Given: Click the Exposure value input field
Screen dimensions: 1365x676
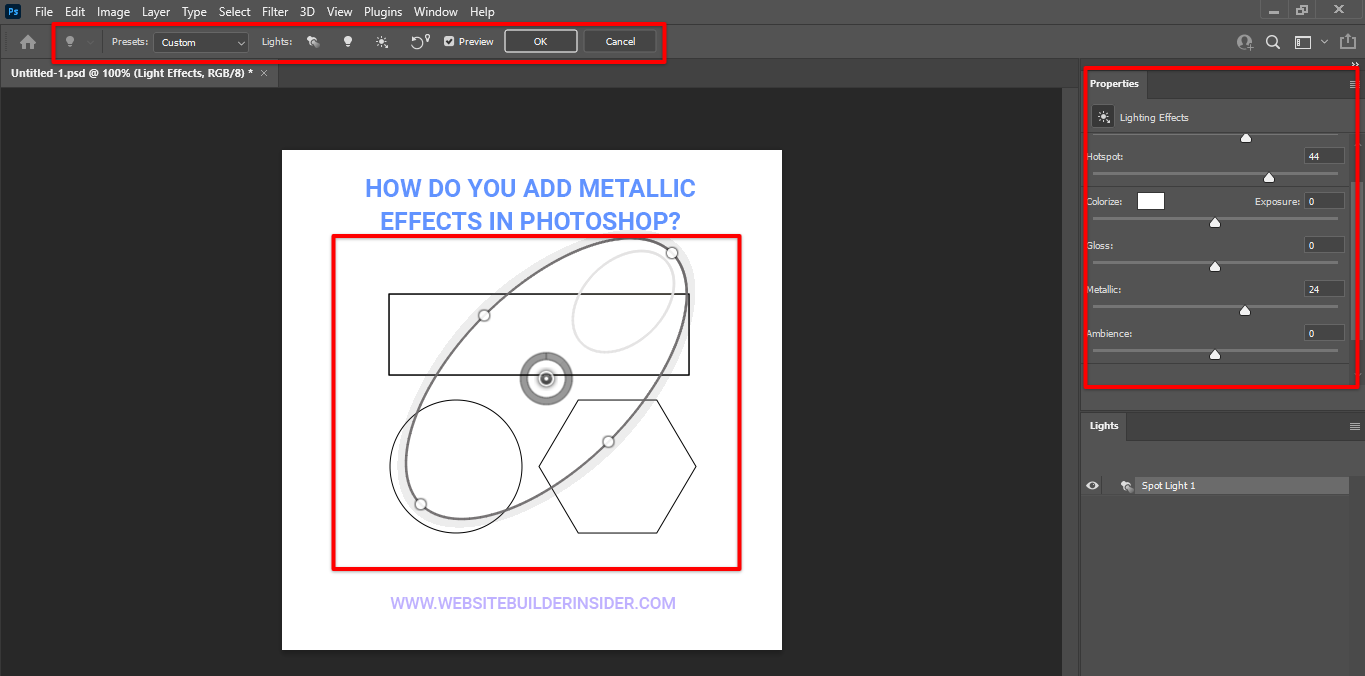Looking at the screenshot, I should click(x=1324, y=200).
